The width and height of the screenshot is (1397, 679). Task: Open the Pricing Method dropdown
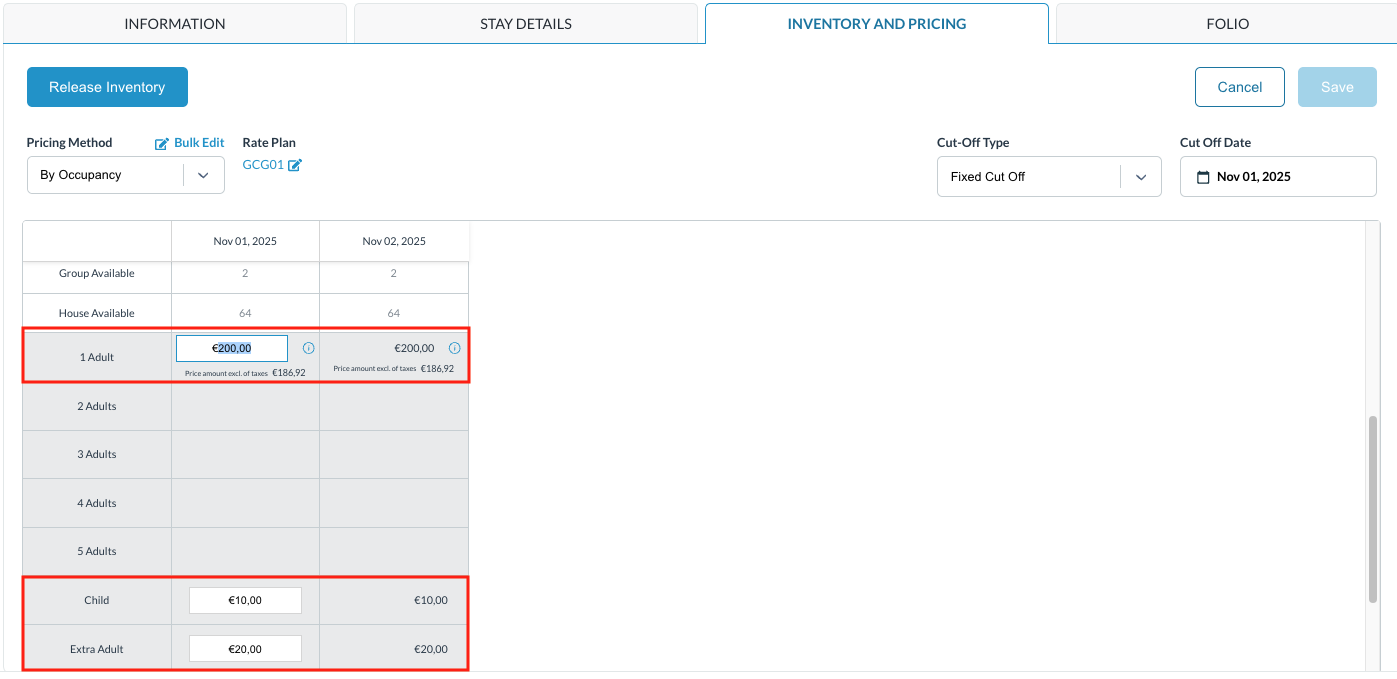[203, 175]
